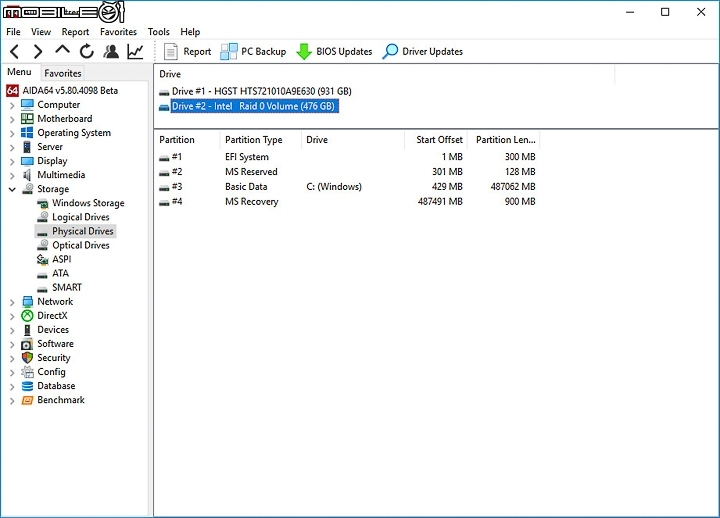Select the MS Reserved partition row
Viewport: 720px width, 518px height.
[x=347, y=172]
